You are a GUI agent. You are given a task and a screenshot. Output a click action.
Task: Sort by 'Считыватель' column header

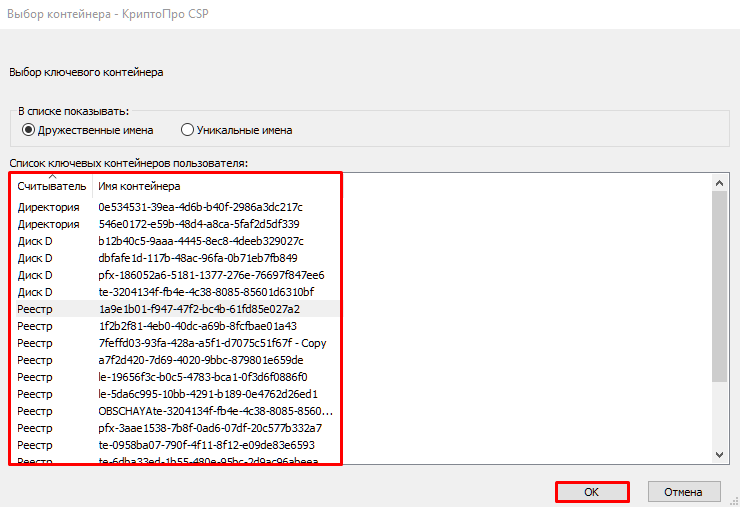tap(51, 186)
